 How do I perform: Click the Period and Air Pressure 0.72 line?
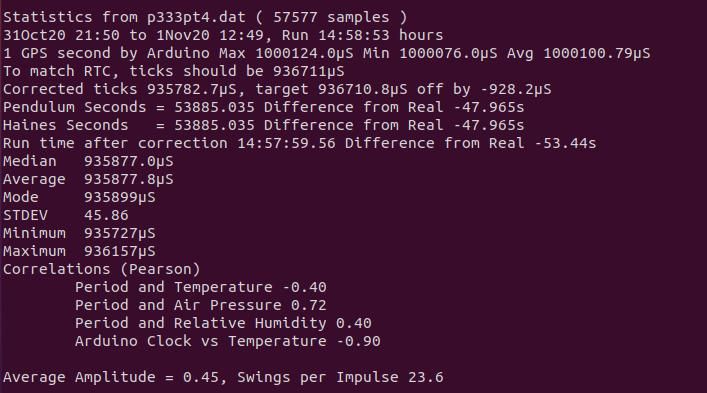pos(201,305)
